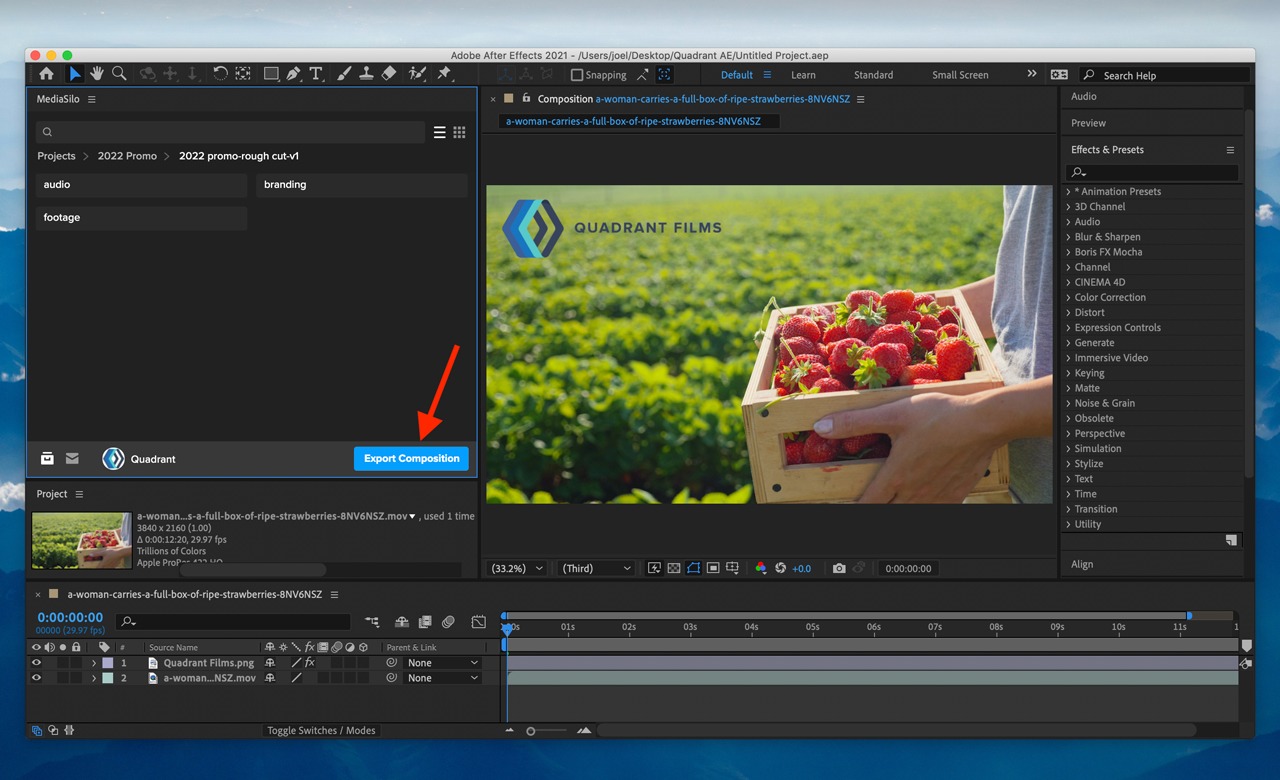This screenshot has height=780, width=1280.
Task: Open the workspace sync settings icon
Action: click(x=1059, y=75)
